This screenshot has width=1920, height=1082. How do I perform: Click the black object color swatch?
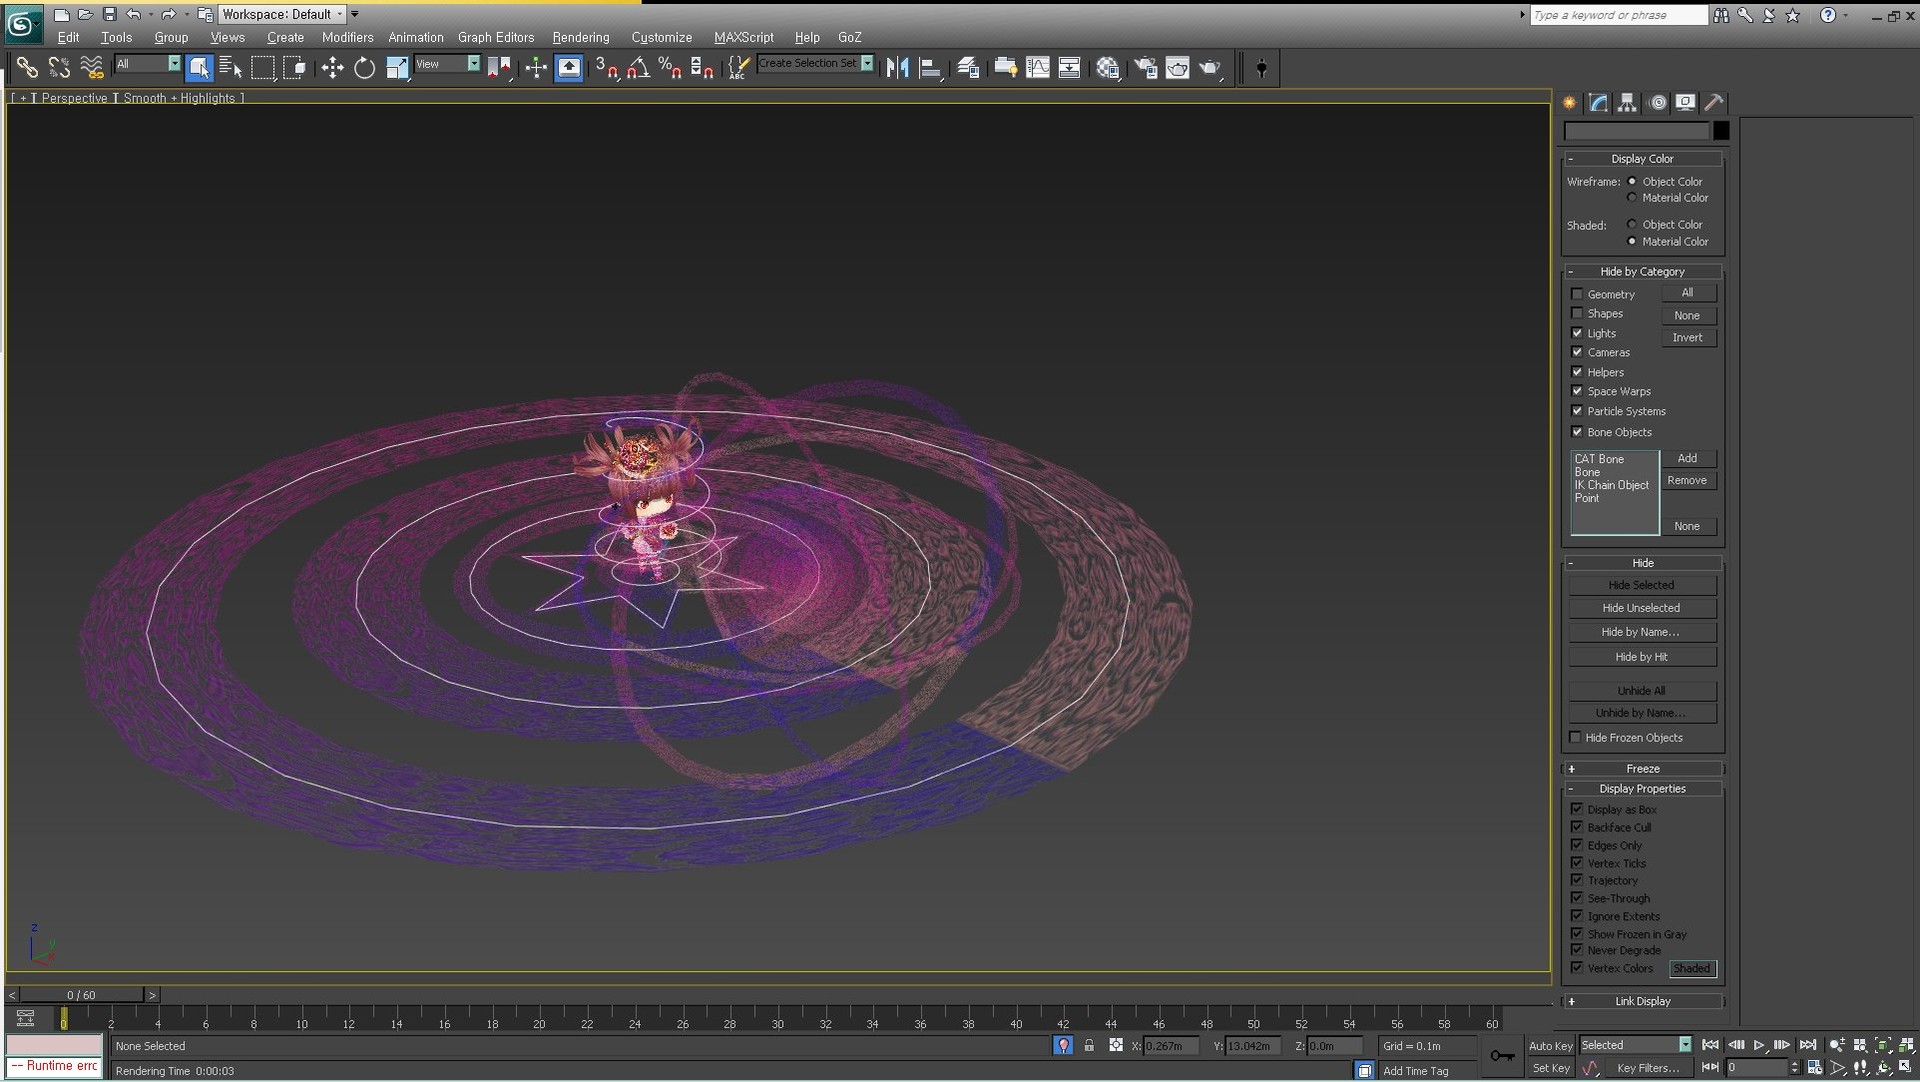(1721, 131)
